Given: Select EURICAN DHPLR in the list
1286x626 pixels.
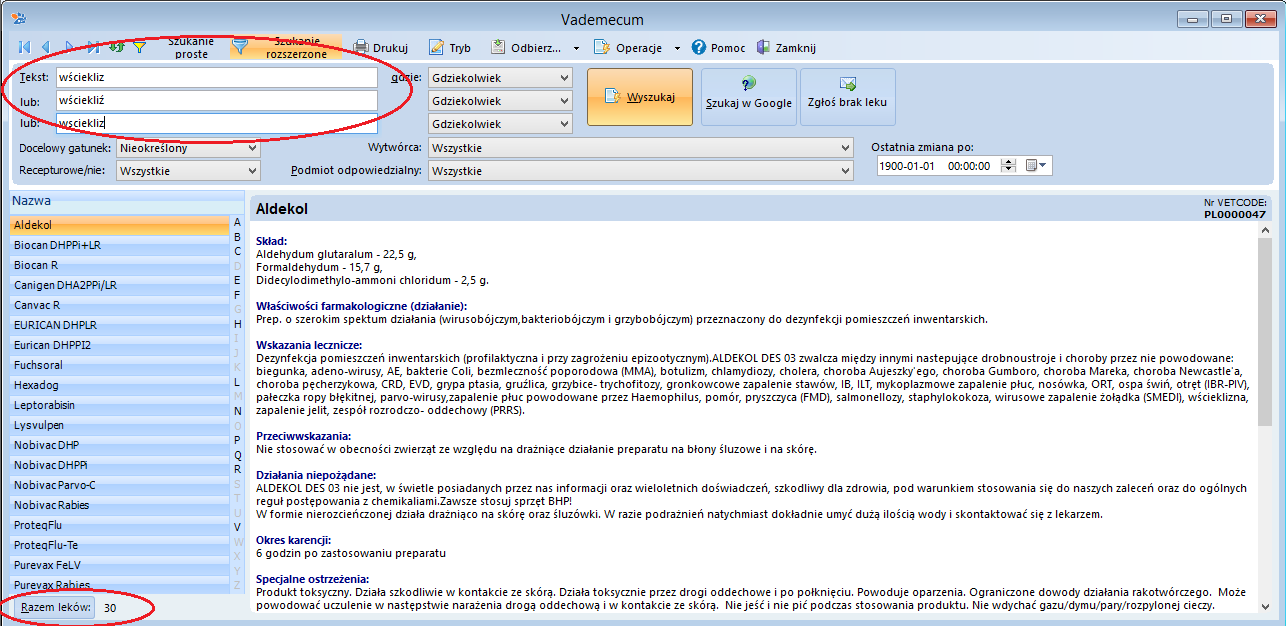Looking at the screenshot, I should [x=120, y=325].
